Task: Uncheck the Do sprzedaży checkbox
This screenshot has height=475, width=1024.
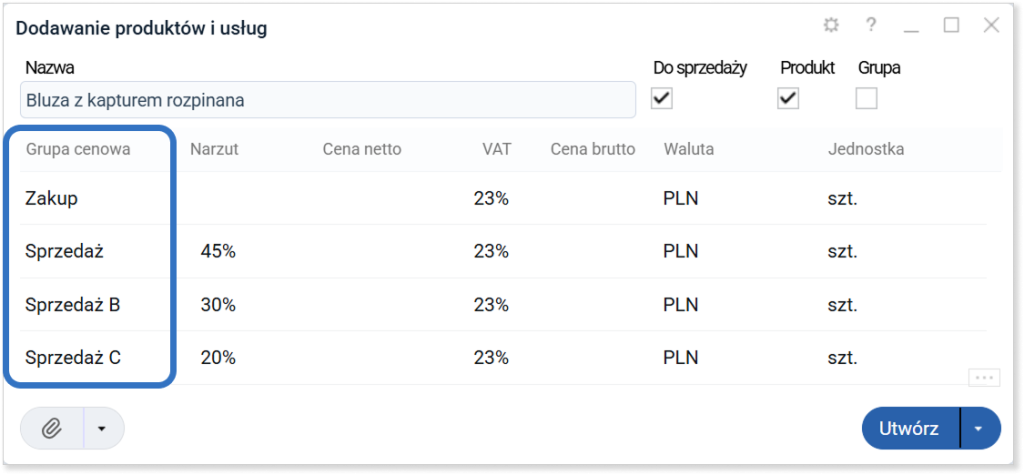Action: [x=662, y=99]
